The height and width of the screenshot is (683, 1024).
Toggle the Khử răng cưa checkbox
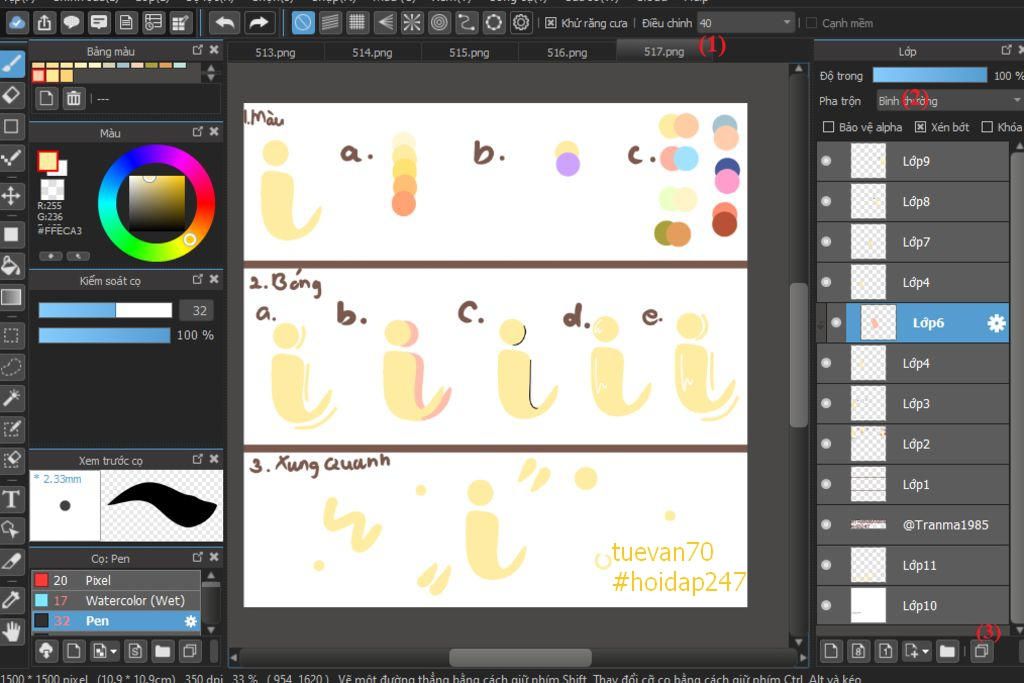click(x=551, y=24)
